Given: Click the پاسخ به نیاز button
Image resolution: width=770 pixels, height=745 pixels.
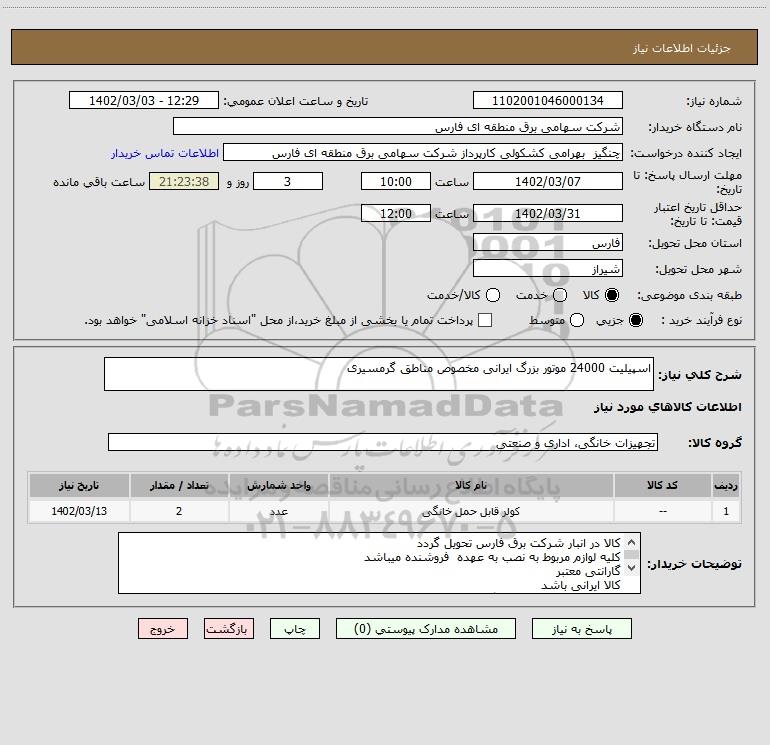Looking at the screenshot, I should click(582, 629).
